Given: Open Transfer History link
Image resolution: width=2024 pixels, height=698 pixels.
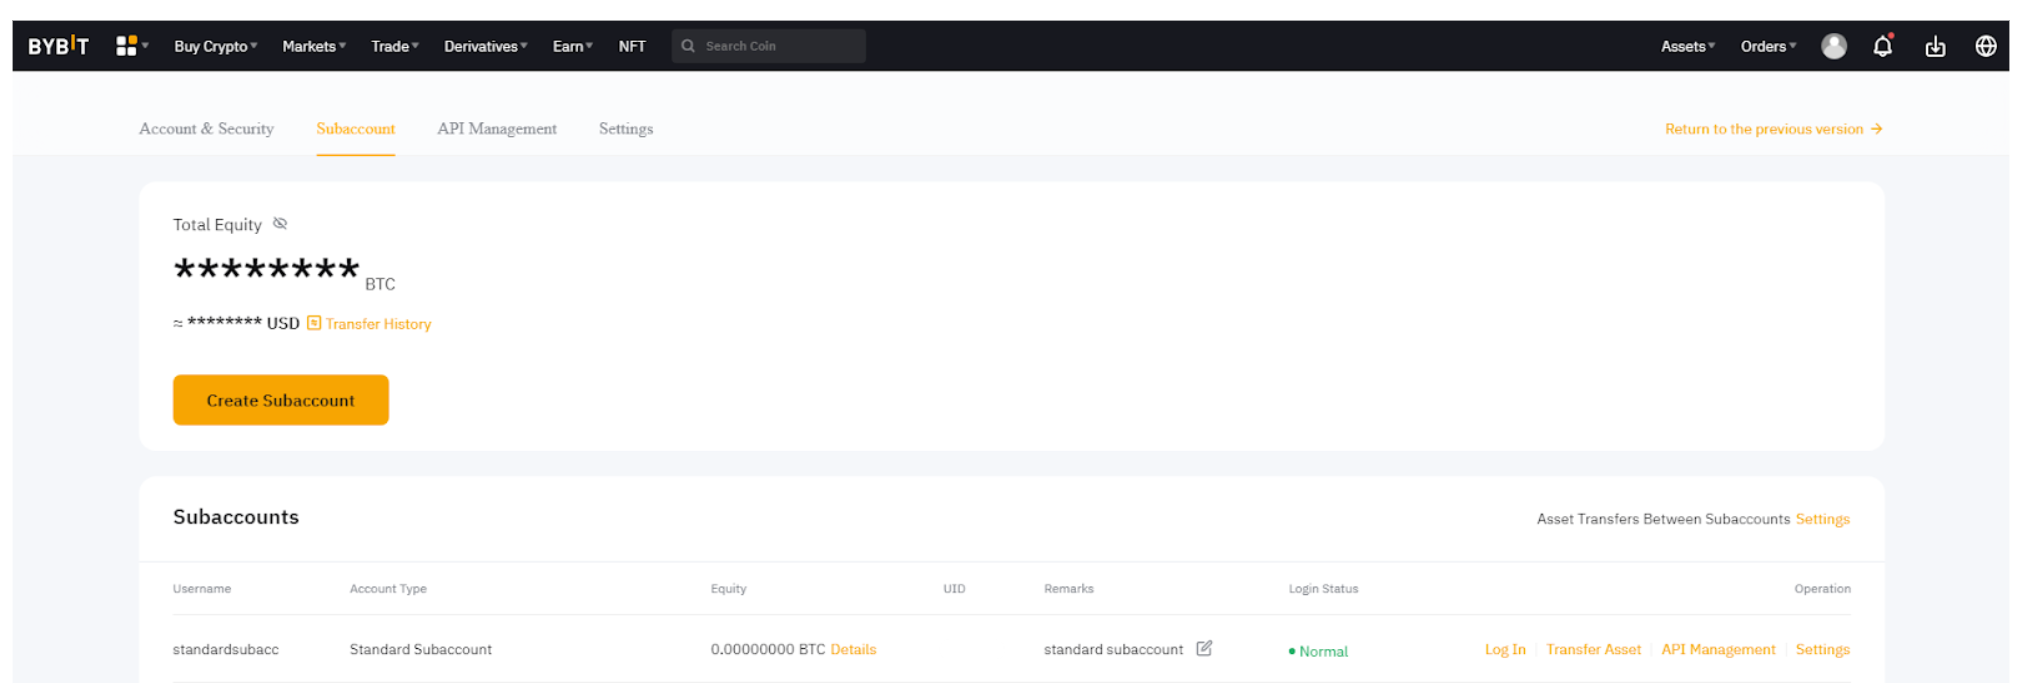Looking at the screenshot, I should pos(378,324).
